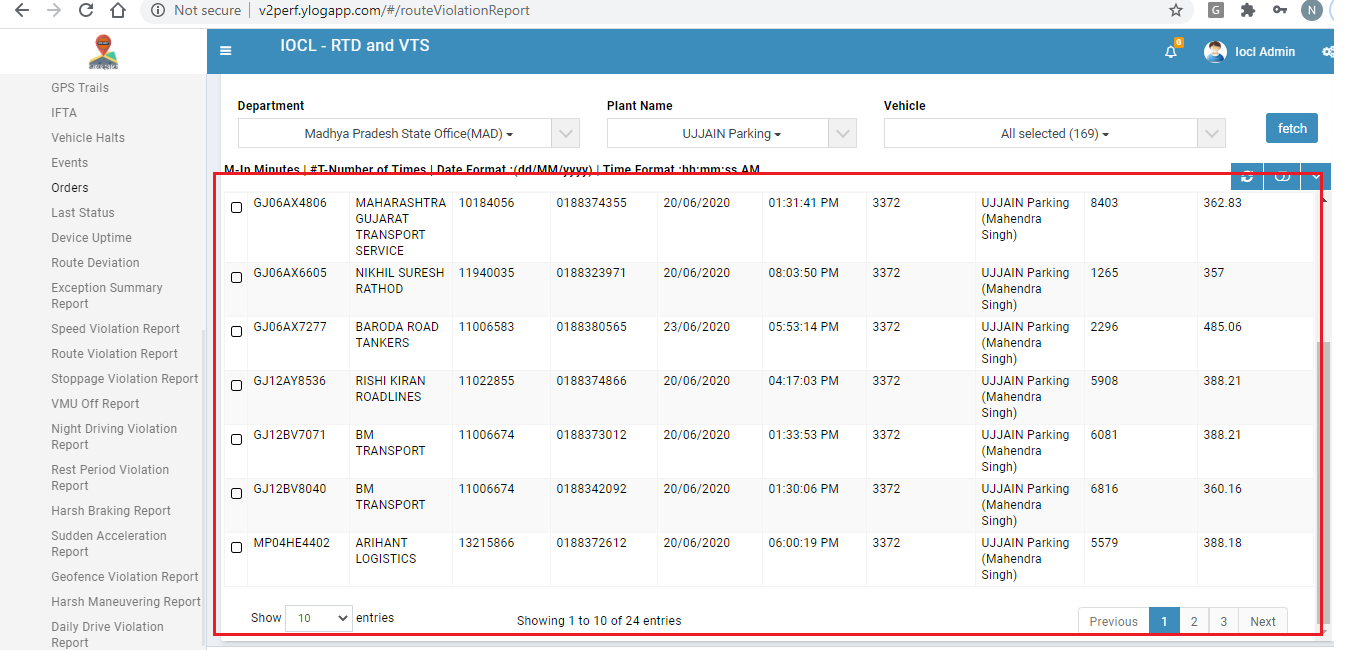The width and height of the screenshot is (1358, 650).
Task: Expand the table options arrow above the table
Action: (1315, 177)
